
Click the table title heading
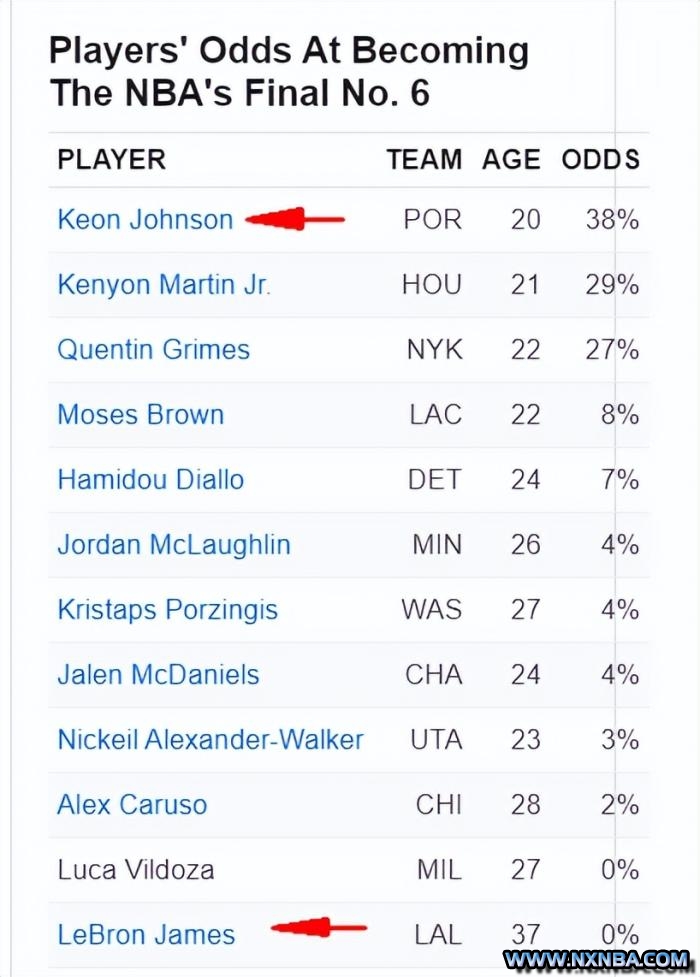[x=289, y=72]
